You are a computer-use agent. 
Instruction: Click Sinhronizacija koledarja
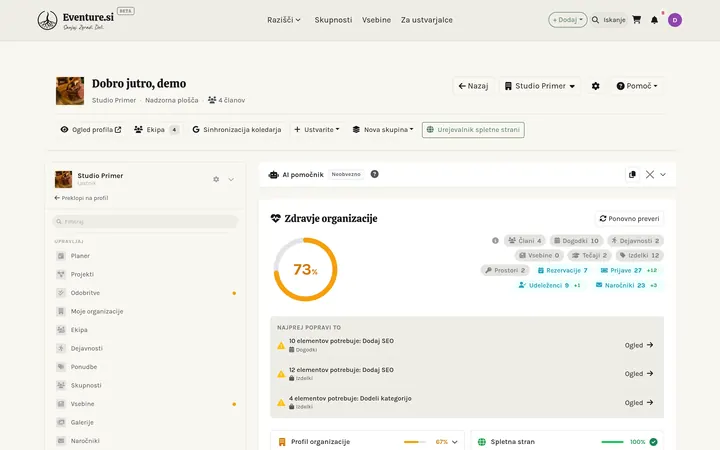click(x=236, y=129)
